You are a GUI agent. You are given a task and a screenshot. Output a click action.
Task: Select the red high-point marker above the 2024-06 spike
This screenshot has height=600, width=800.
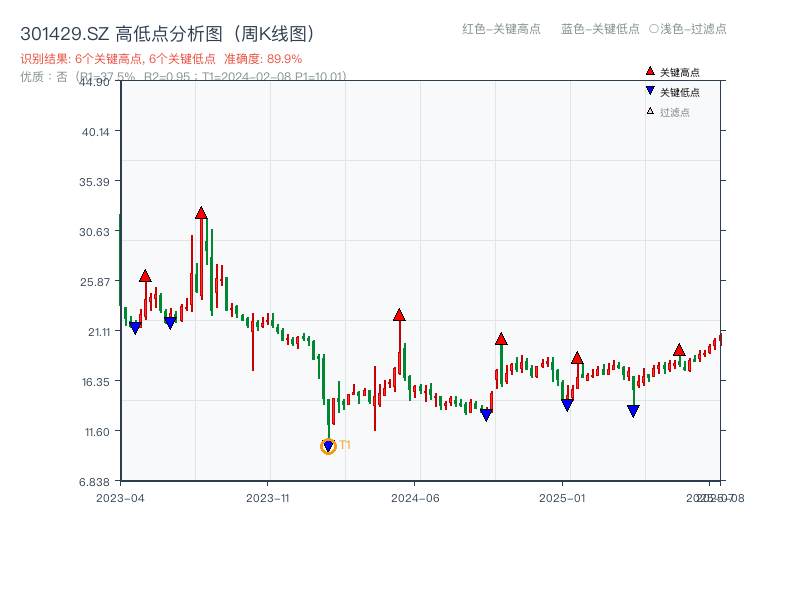tap(400, 315)
